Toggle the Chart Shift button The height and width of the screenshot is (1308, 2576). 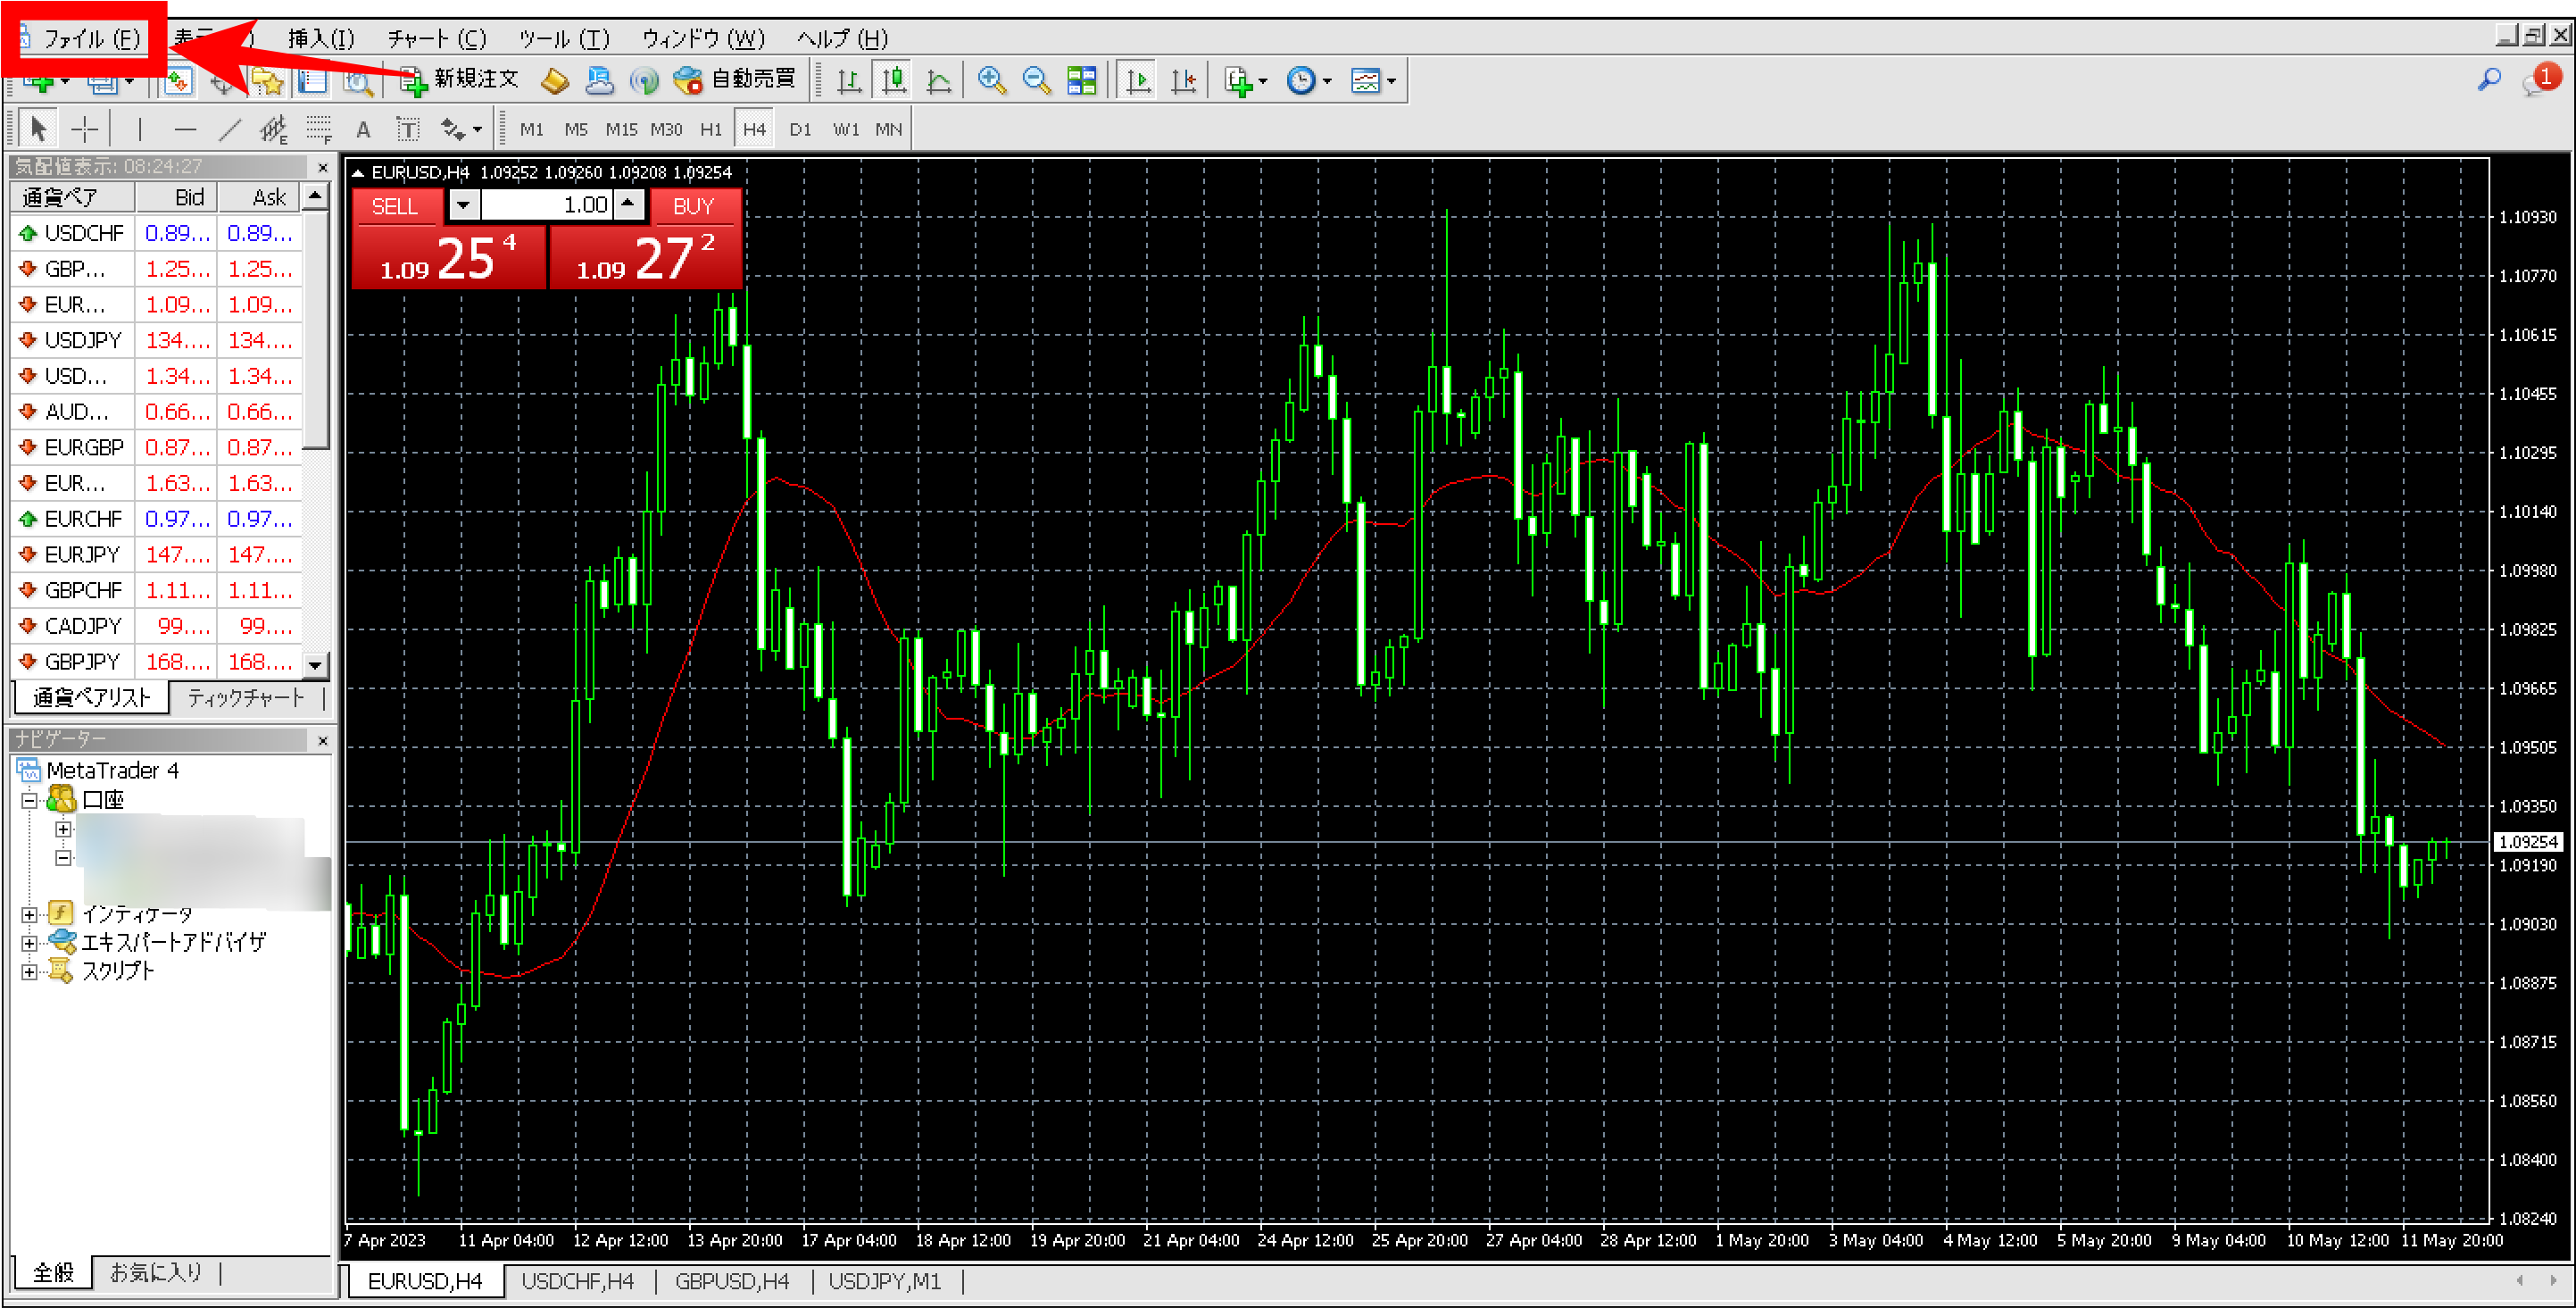(x=1183, y=80)
